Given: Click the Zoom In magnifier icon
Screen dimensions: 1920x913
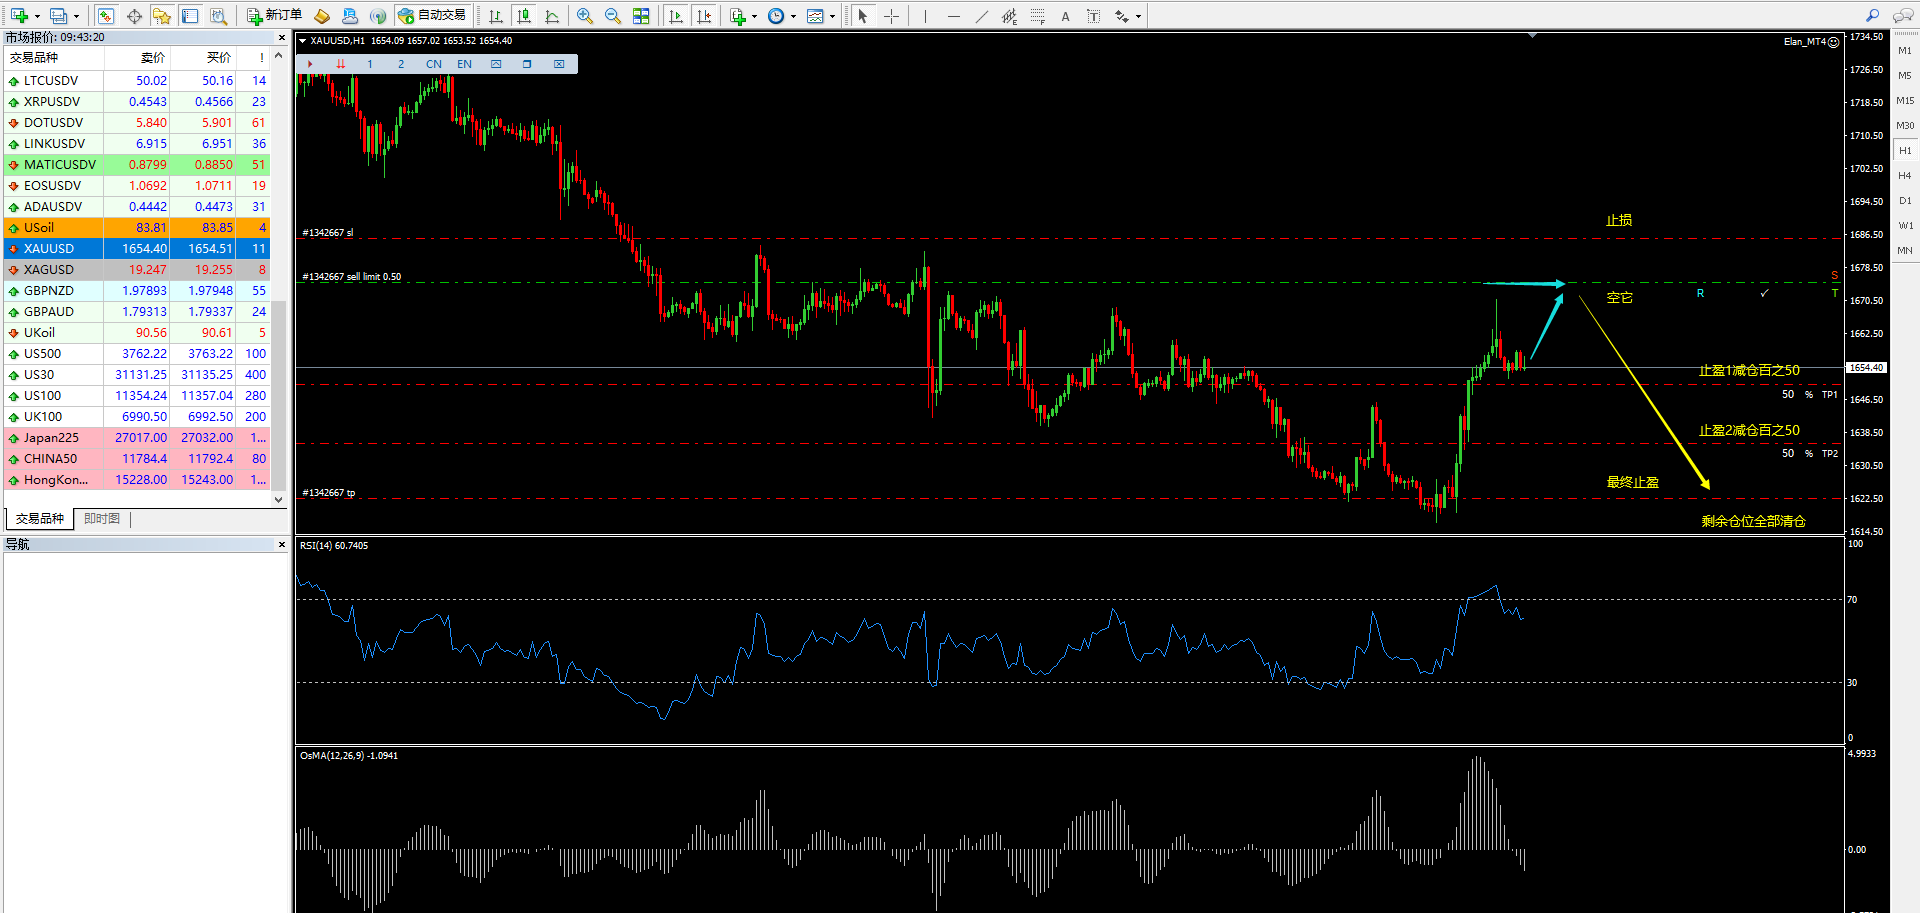Looking at the screenshot, I should pos(585,15).
